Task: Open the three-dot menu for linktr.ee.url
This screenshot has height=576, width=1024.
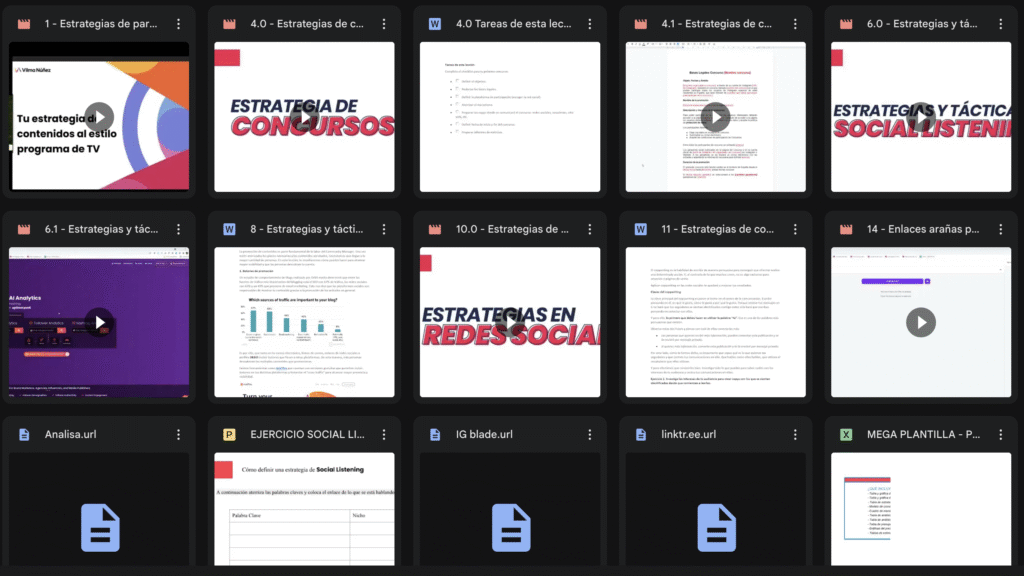Action: 793,435
